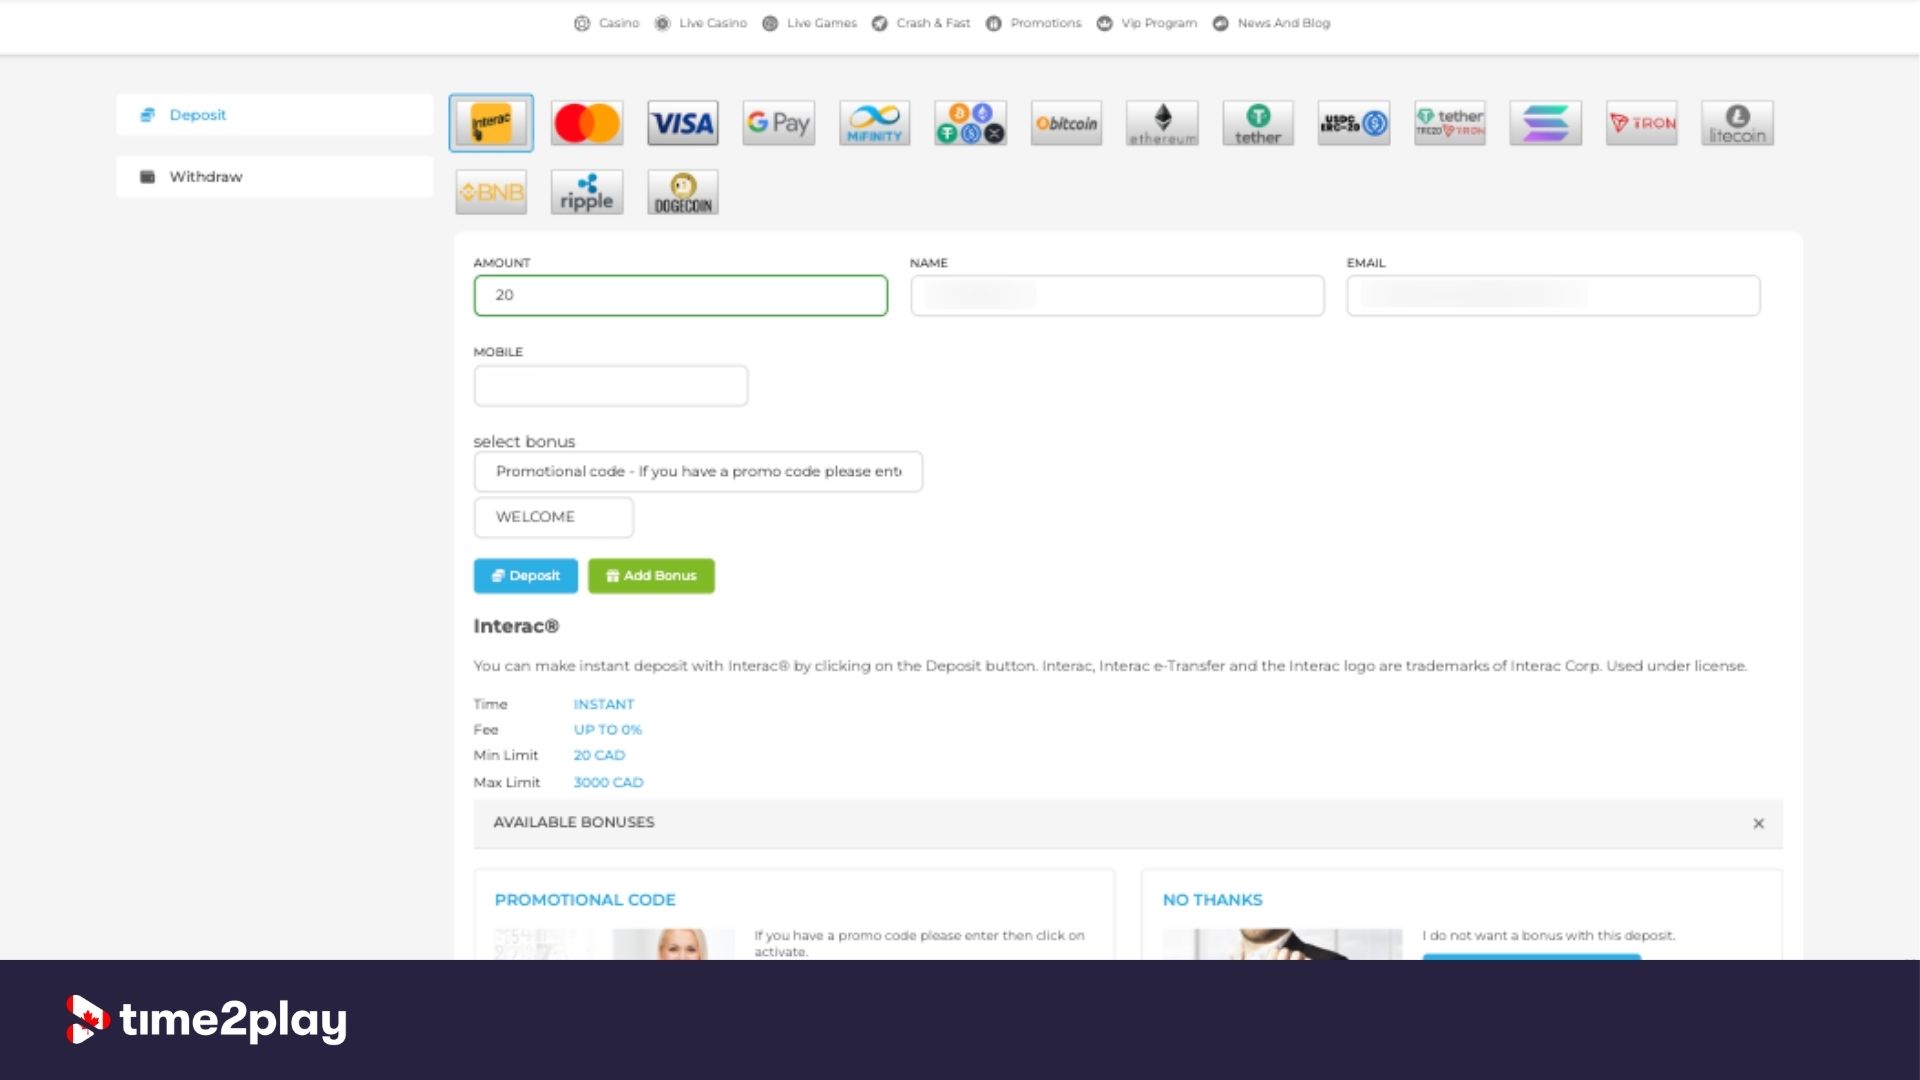This screenshot has width=1920, height=1080.
Task: Click the WELCOME promo code field
Action: click(x=554, y=517)
